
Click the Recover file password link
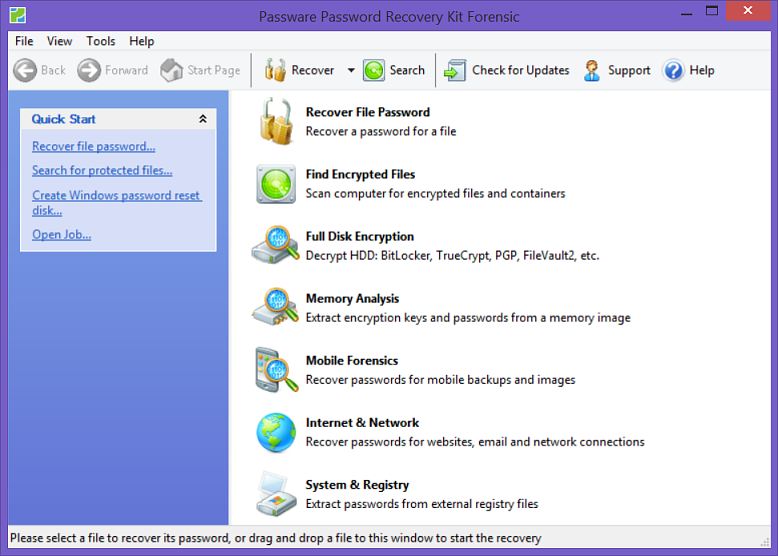coord(93,146)
